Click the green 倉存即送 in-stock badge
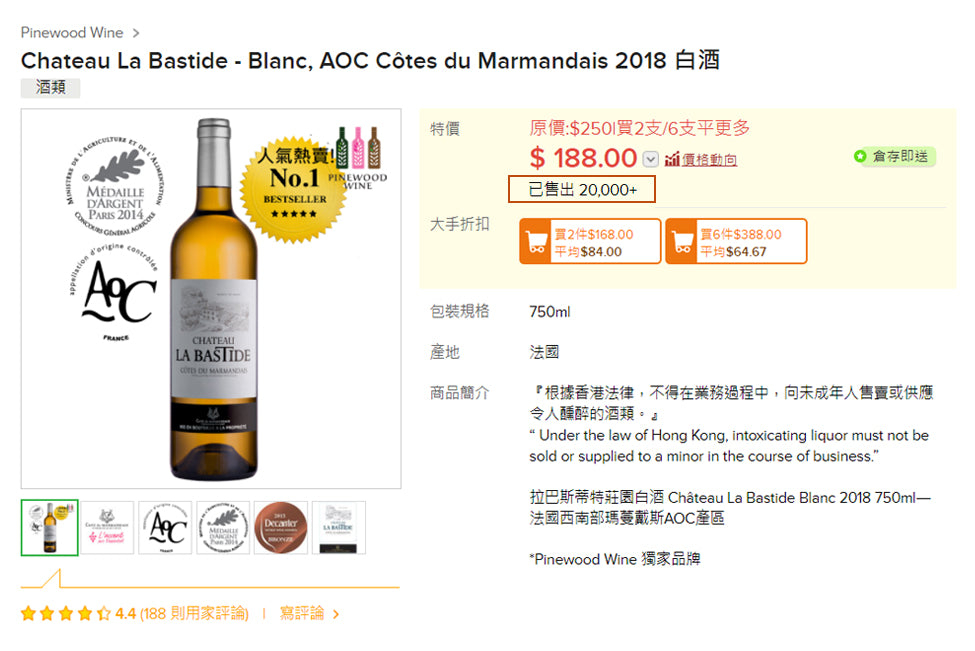975x651 pixels. point(893,157)
